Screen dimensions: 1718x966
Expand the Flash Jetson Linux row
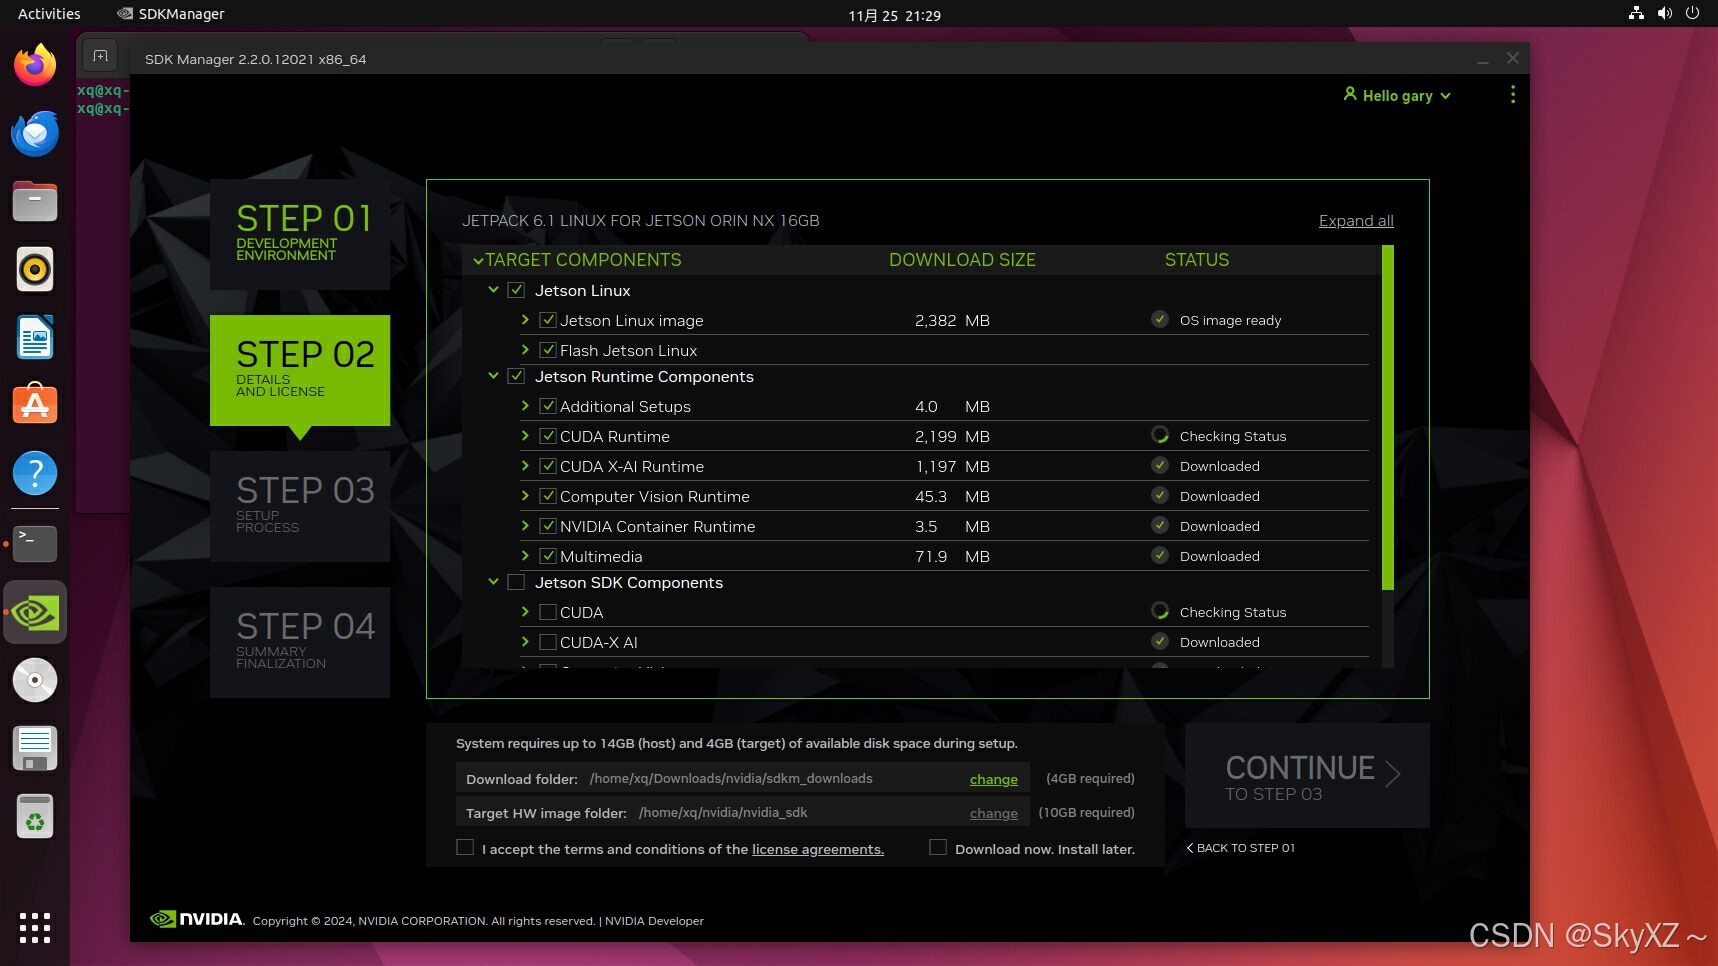pos(525,350)
